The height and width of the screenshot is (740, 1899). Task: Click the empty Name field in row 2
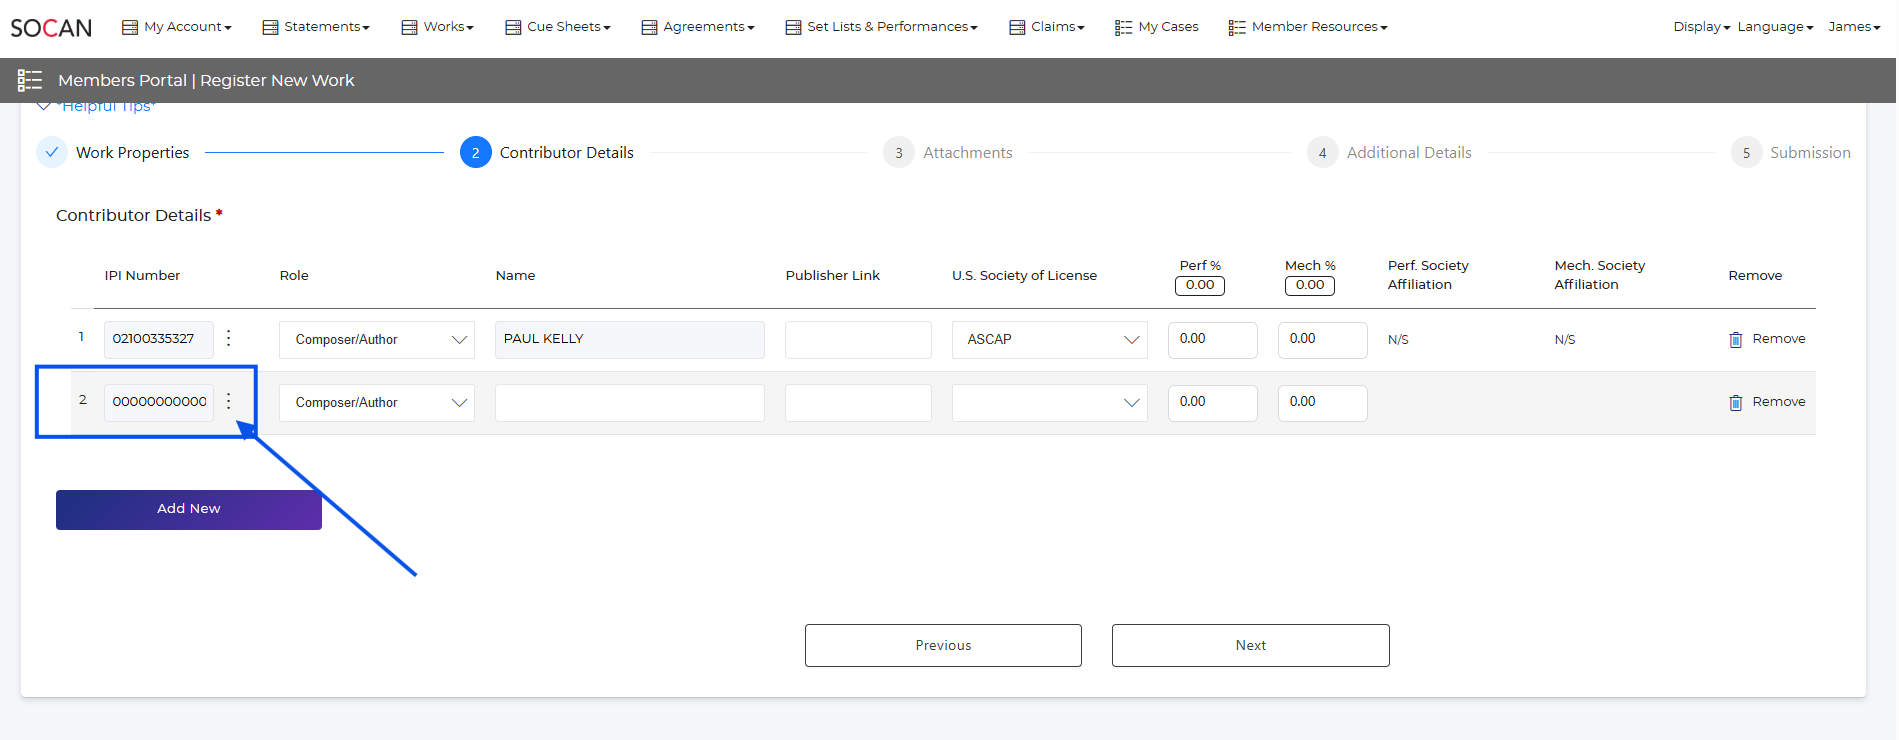coord(629,403)
